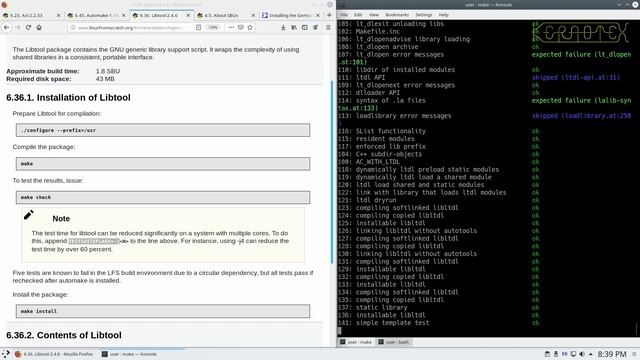This screenshot has width=640, height=360.
Task: Open Konsole Settings menu
Action: point(424,15)
